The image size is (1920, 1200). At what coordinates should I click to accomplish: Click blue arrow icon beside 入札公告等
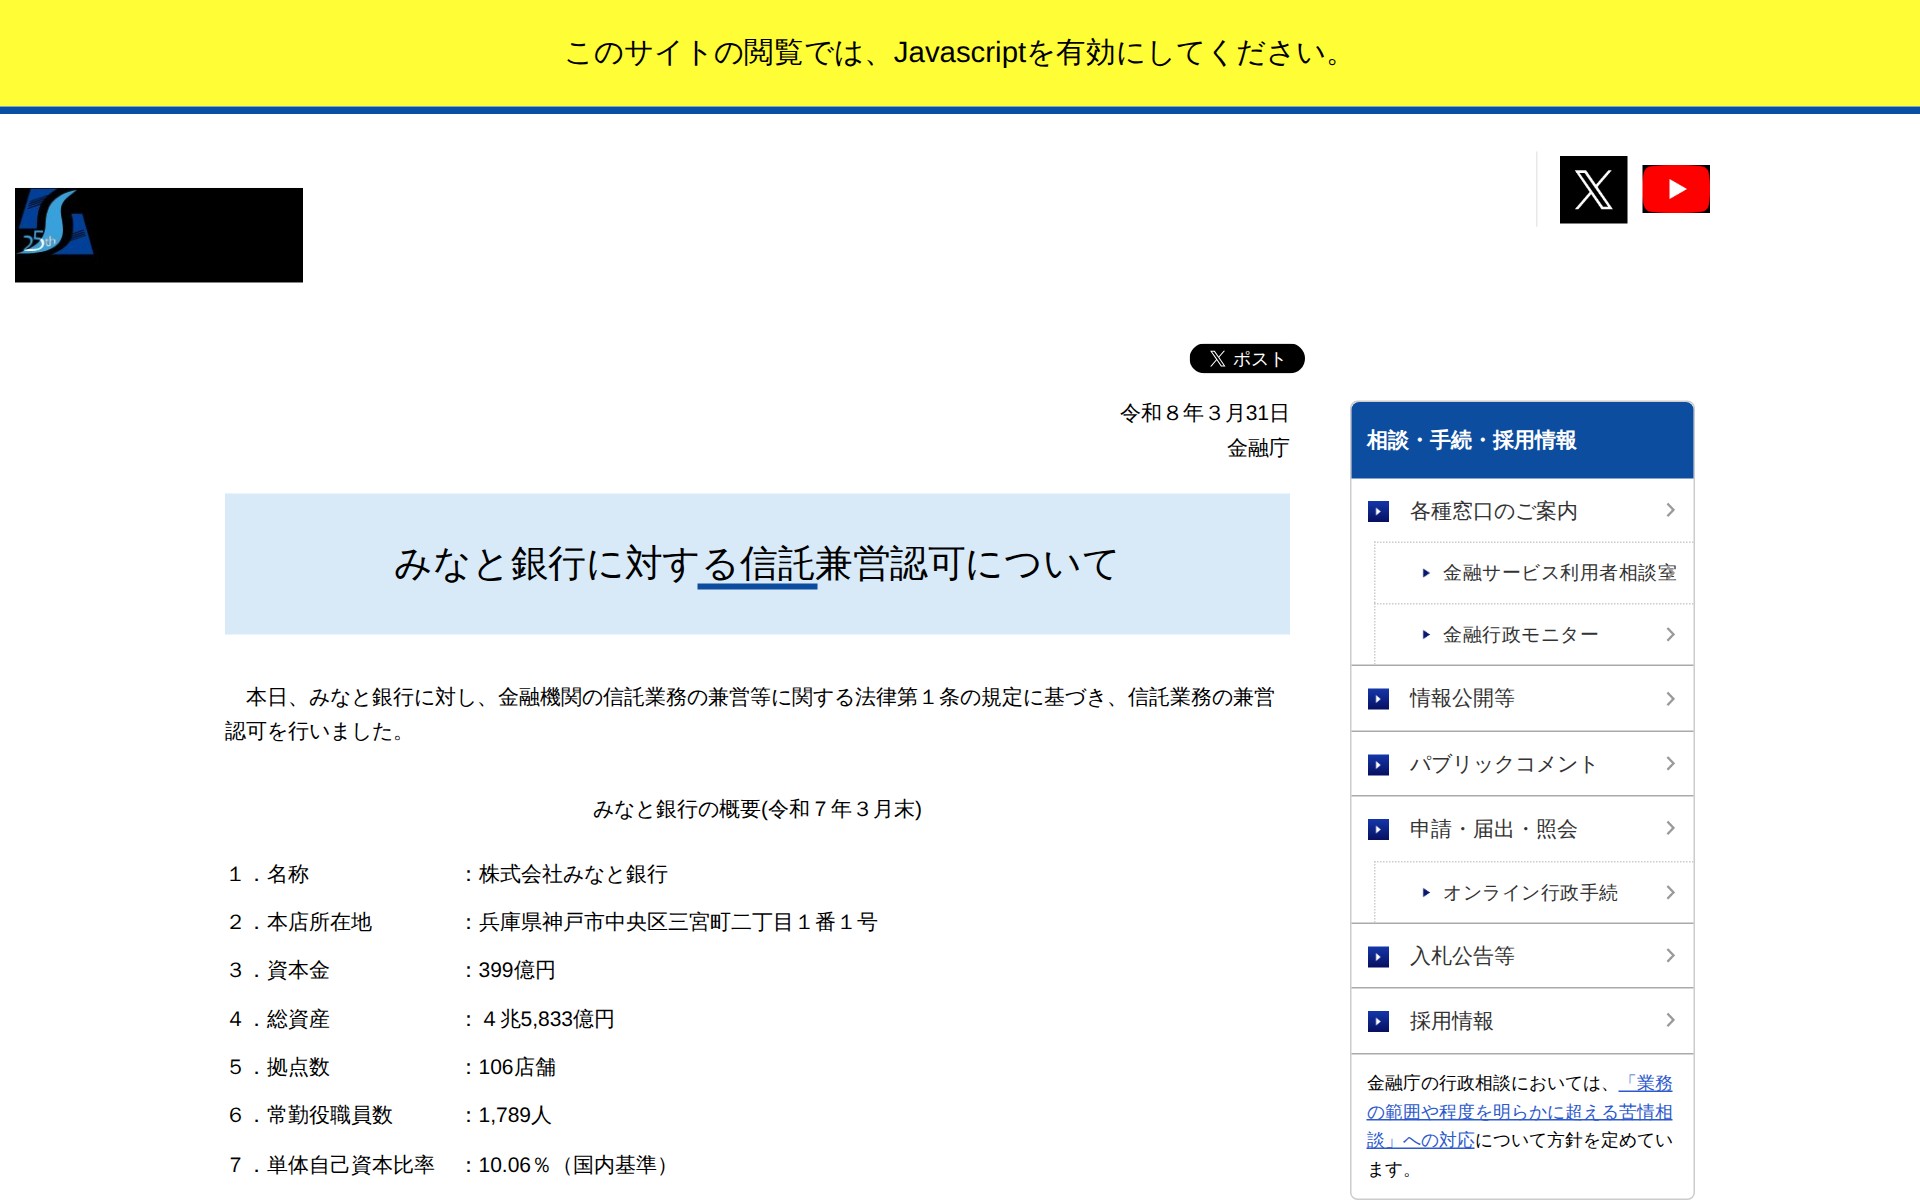pos(1378,957)
